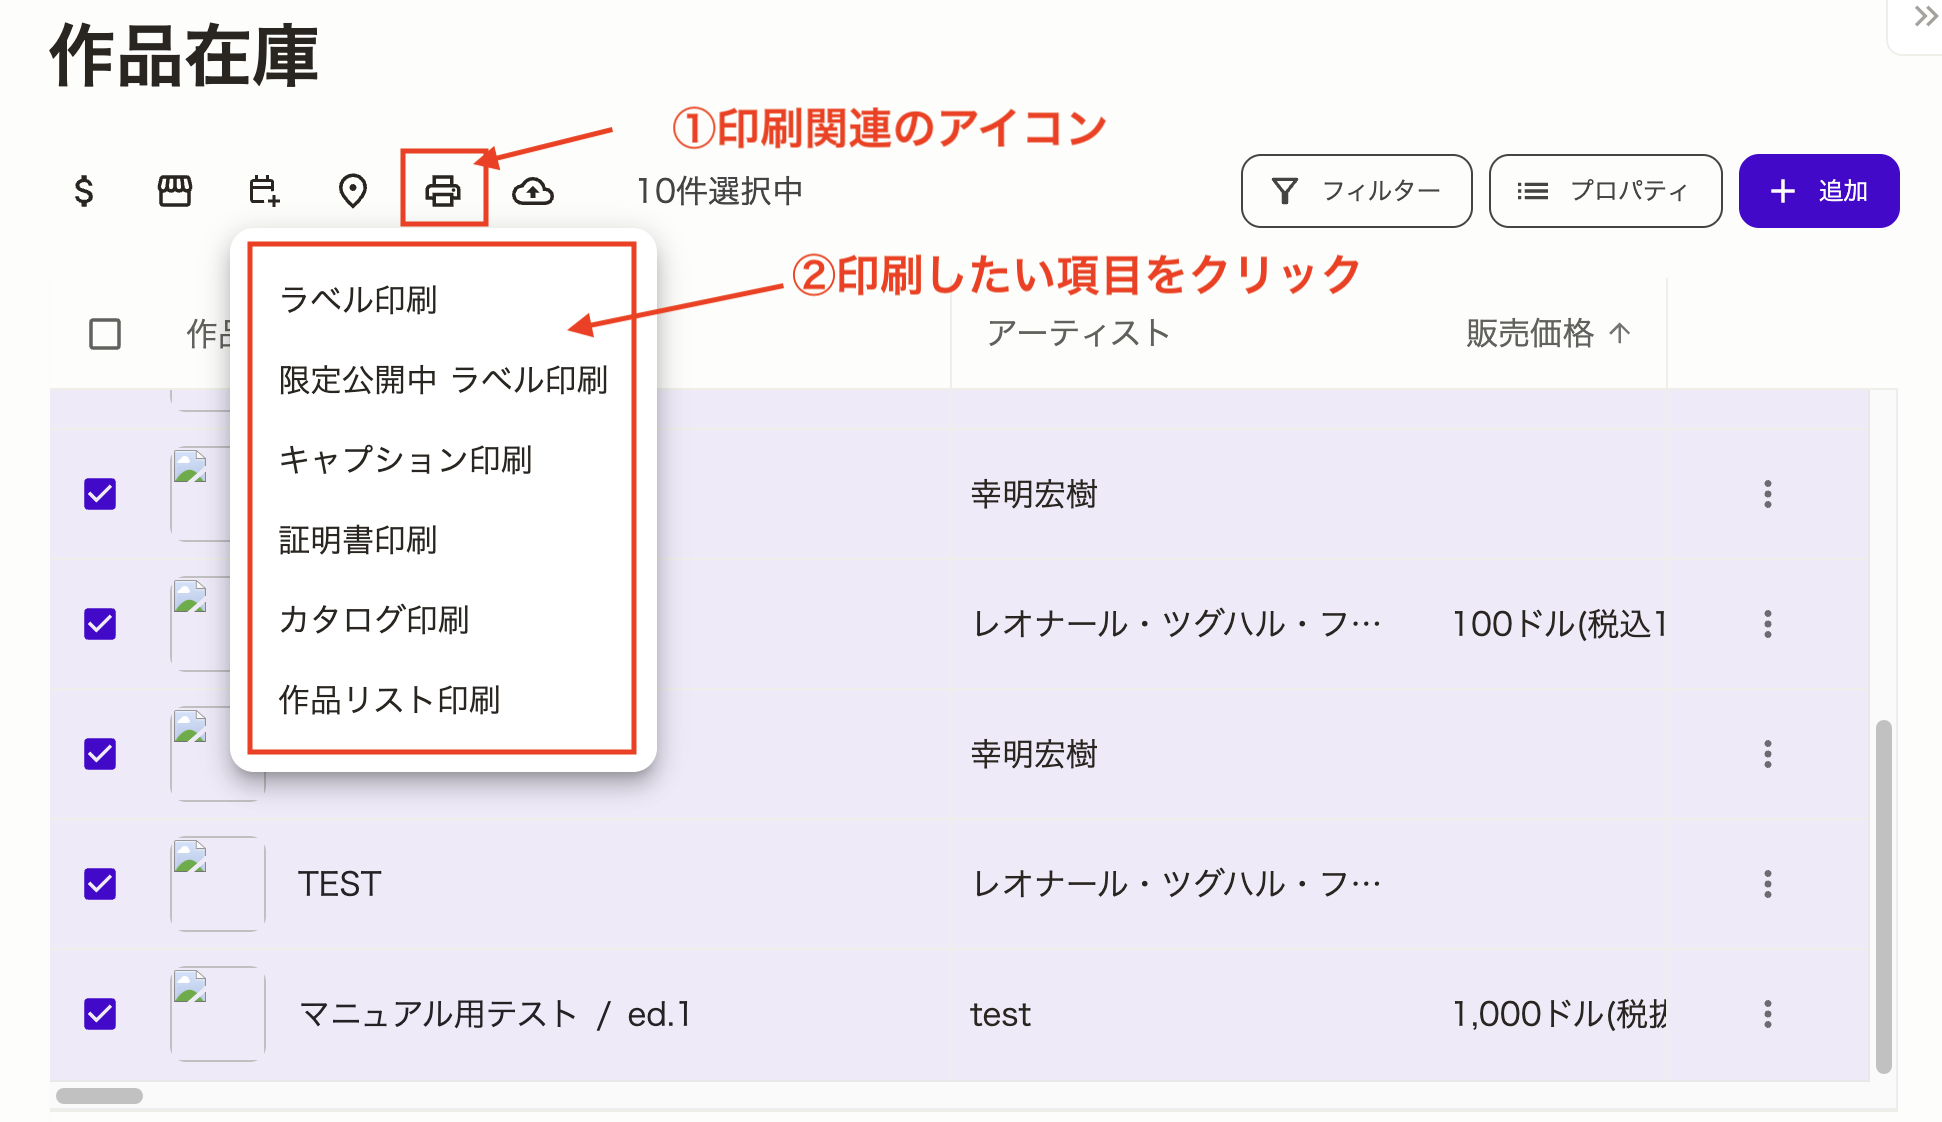Open the schedule/calendar-add icon
The height and width of the screenshot is (1122, 1942).
tap(263, 190)
